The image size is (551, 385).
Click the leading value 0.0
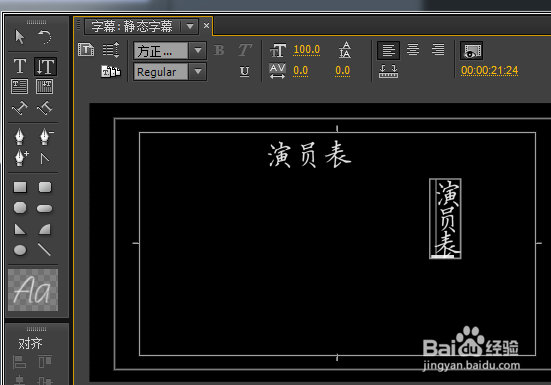tap(343, 71)
